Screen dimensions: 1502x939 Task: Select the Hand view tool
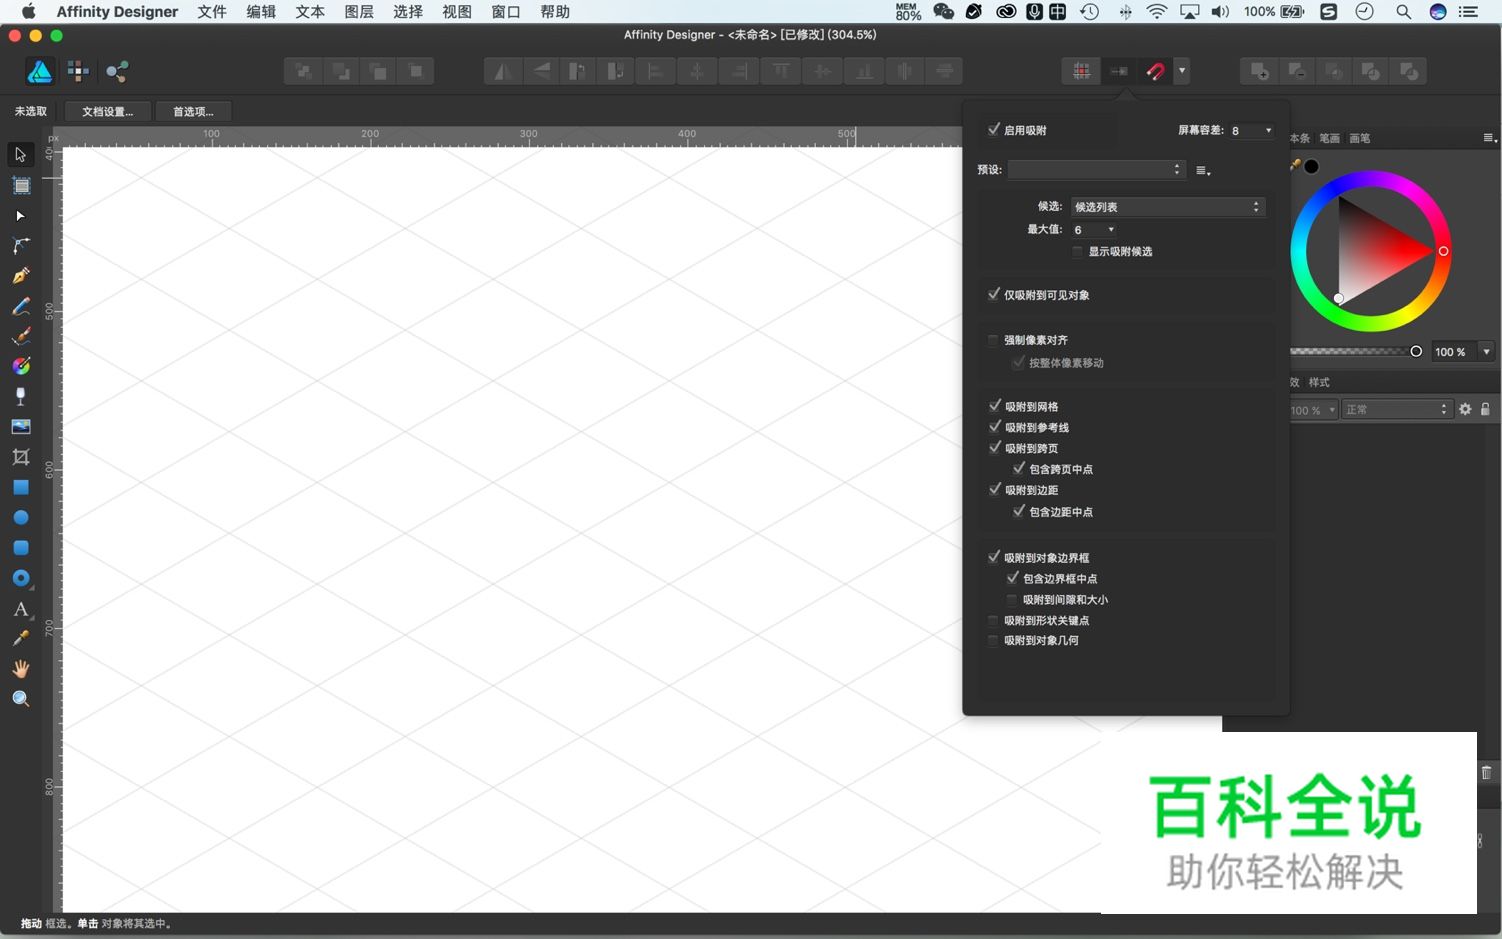click(x=21, y=669)
